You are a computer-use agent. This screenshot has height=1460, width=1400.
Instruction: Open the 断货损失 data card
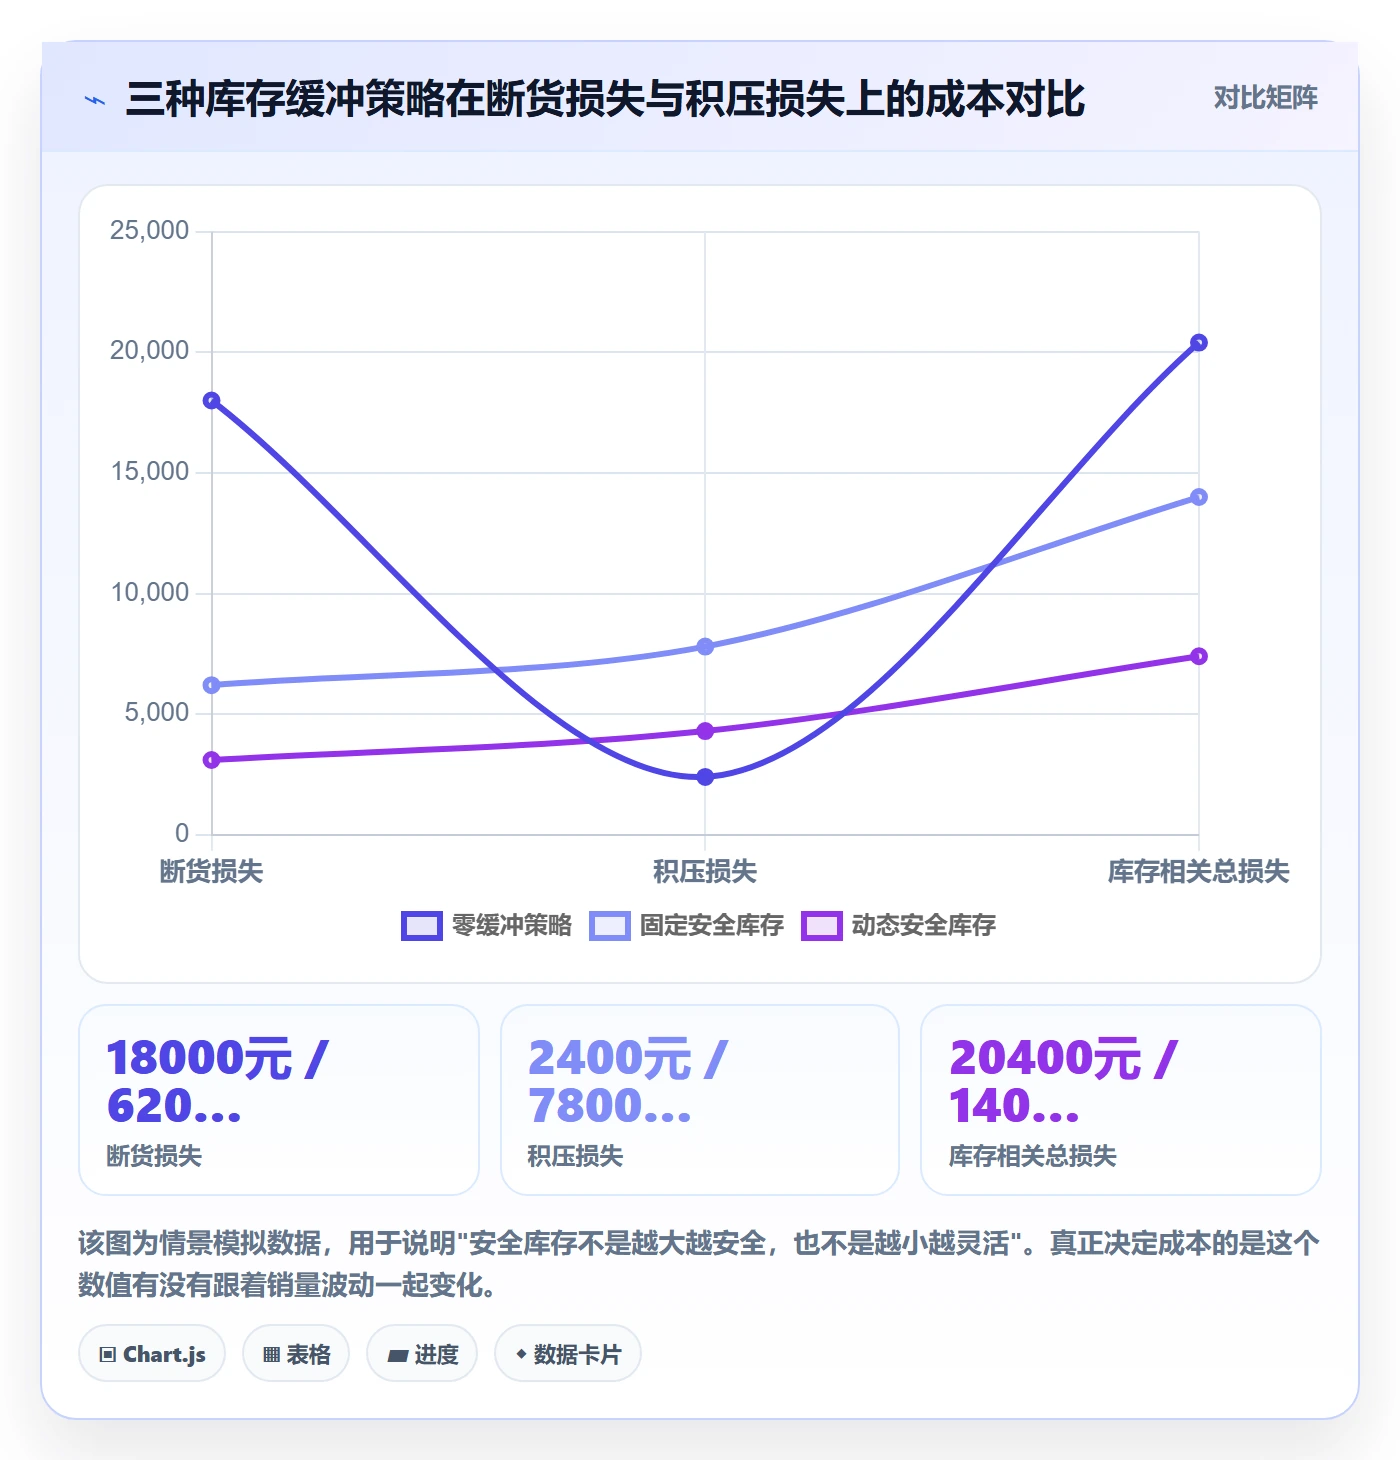pos(279,1100)
